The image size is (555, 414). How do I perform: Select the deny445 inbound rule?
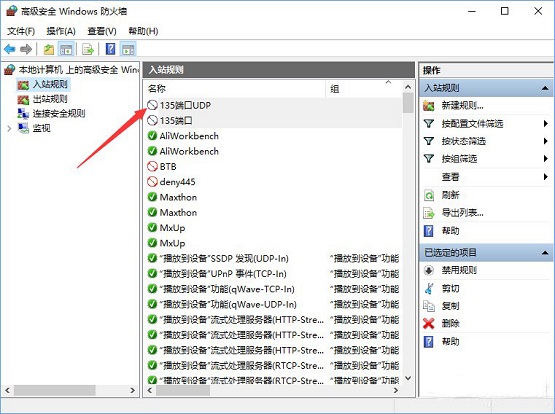pos(177,182)
